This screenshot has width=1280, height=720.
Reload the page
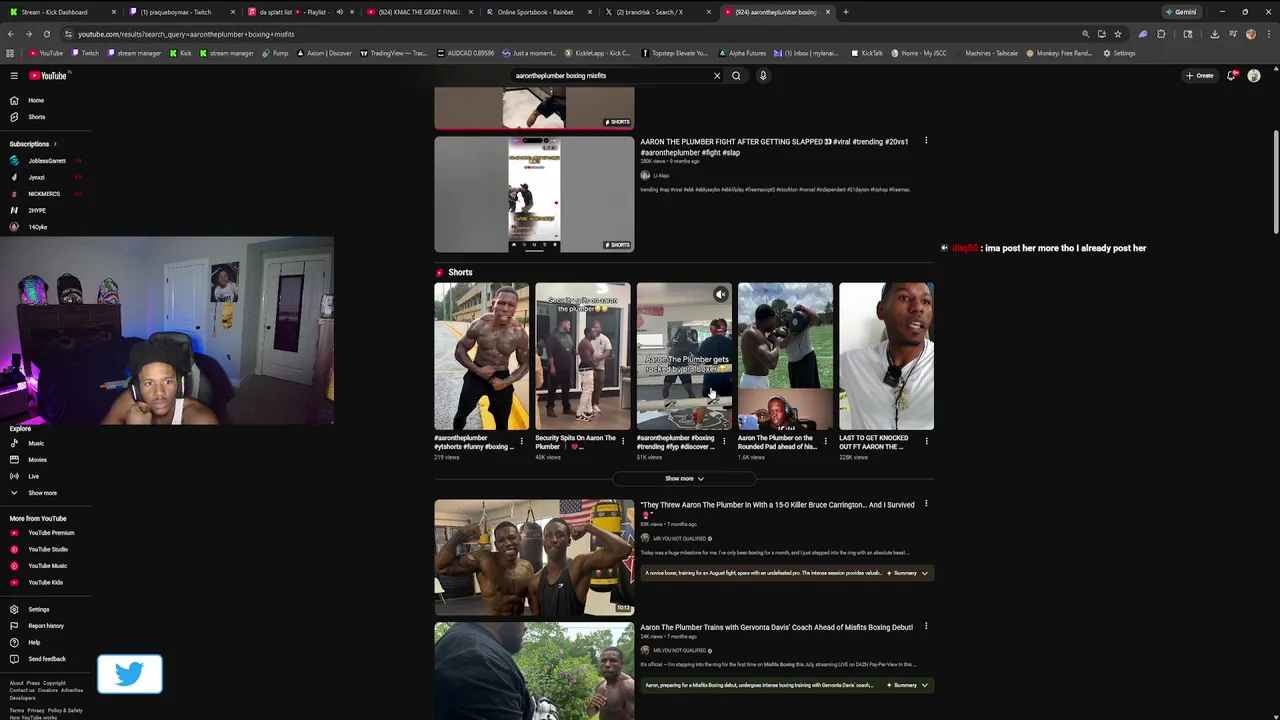[x=47, y=34]
